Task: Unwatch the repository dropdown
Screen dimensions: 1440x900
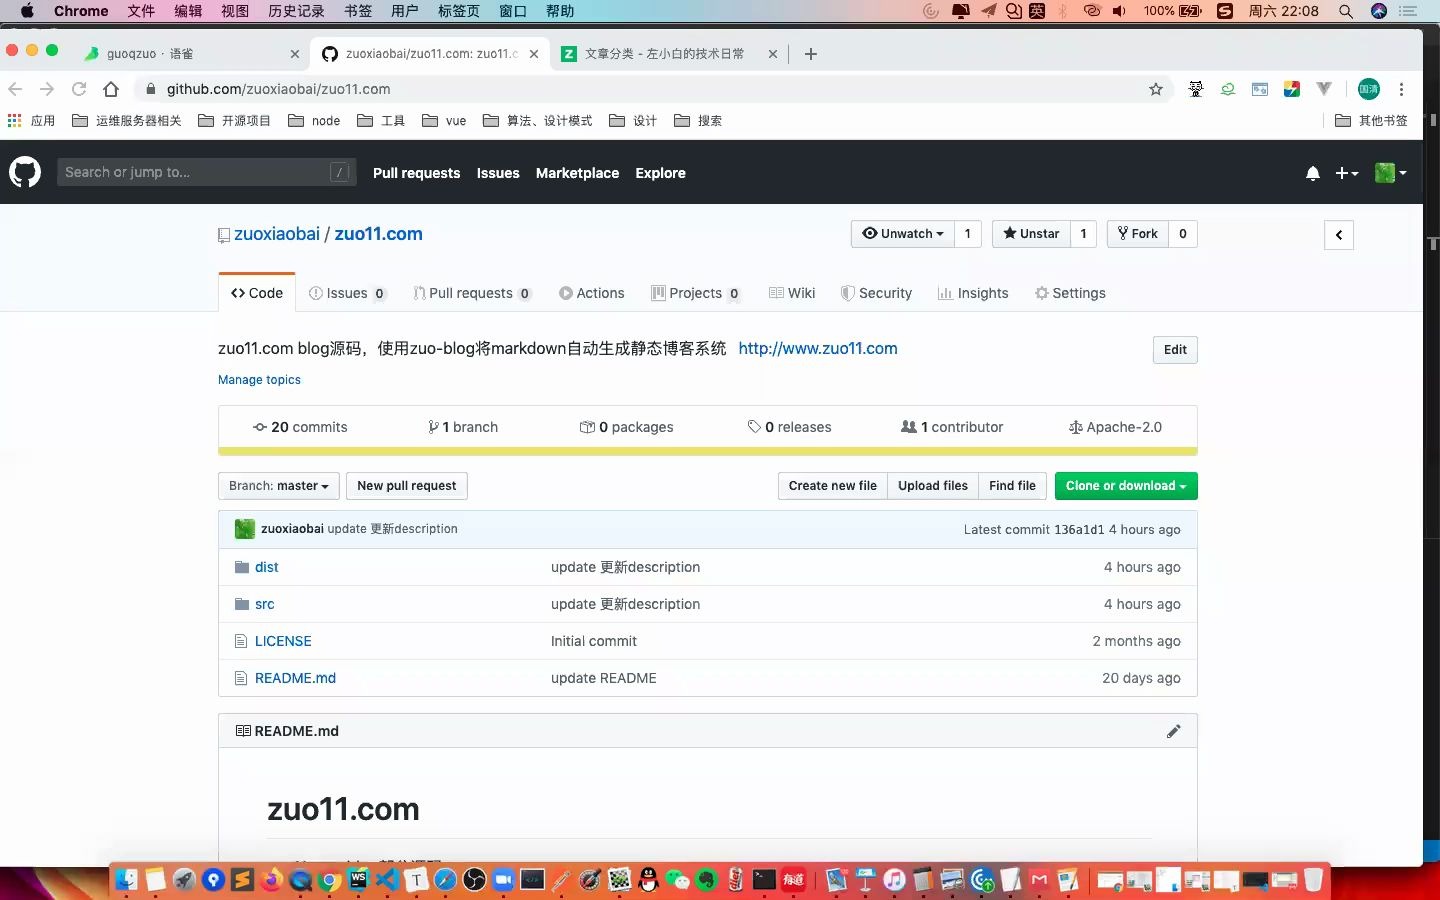Action: click(903, 234)
